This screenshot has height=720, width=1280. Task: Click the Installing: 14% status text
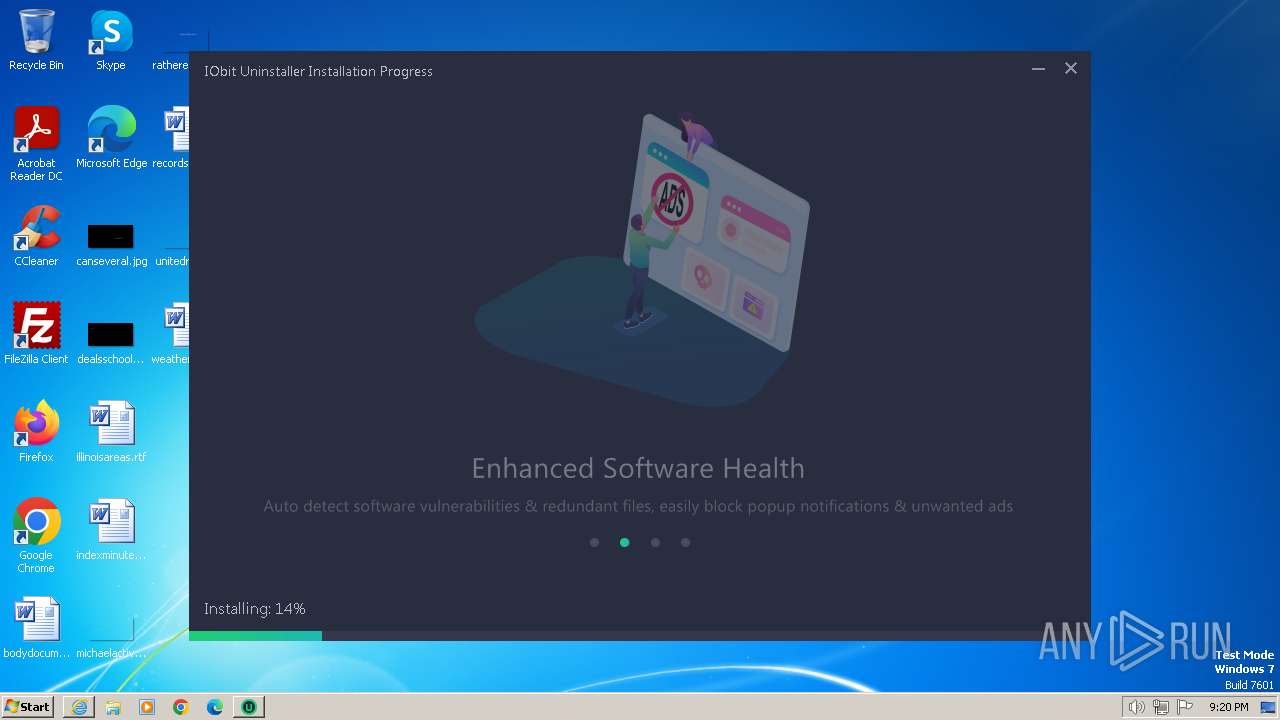pyautogui.click(x=255, y=609)
